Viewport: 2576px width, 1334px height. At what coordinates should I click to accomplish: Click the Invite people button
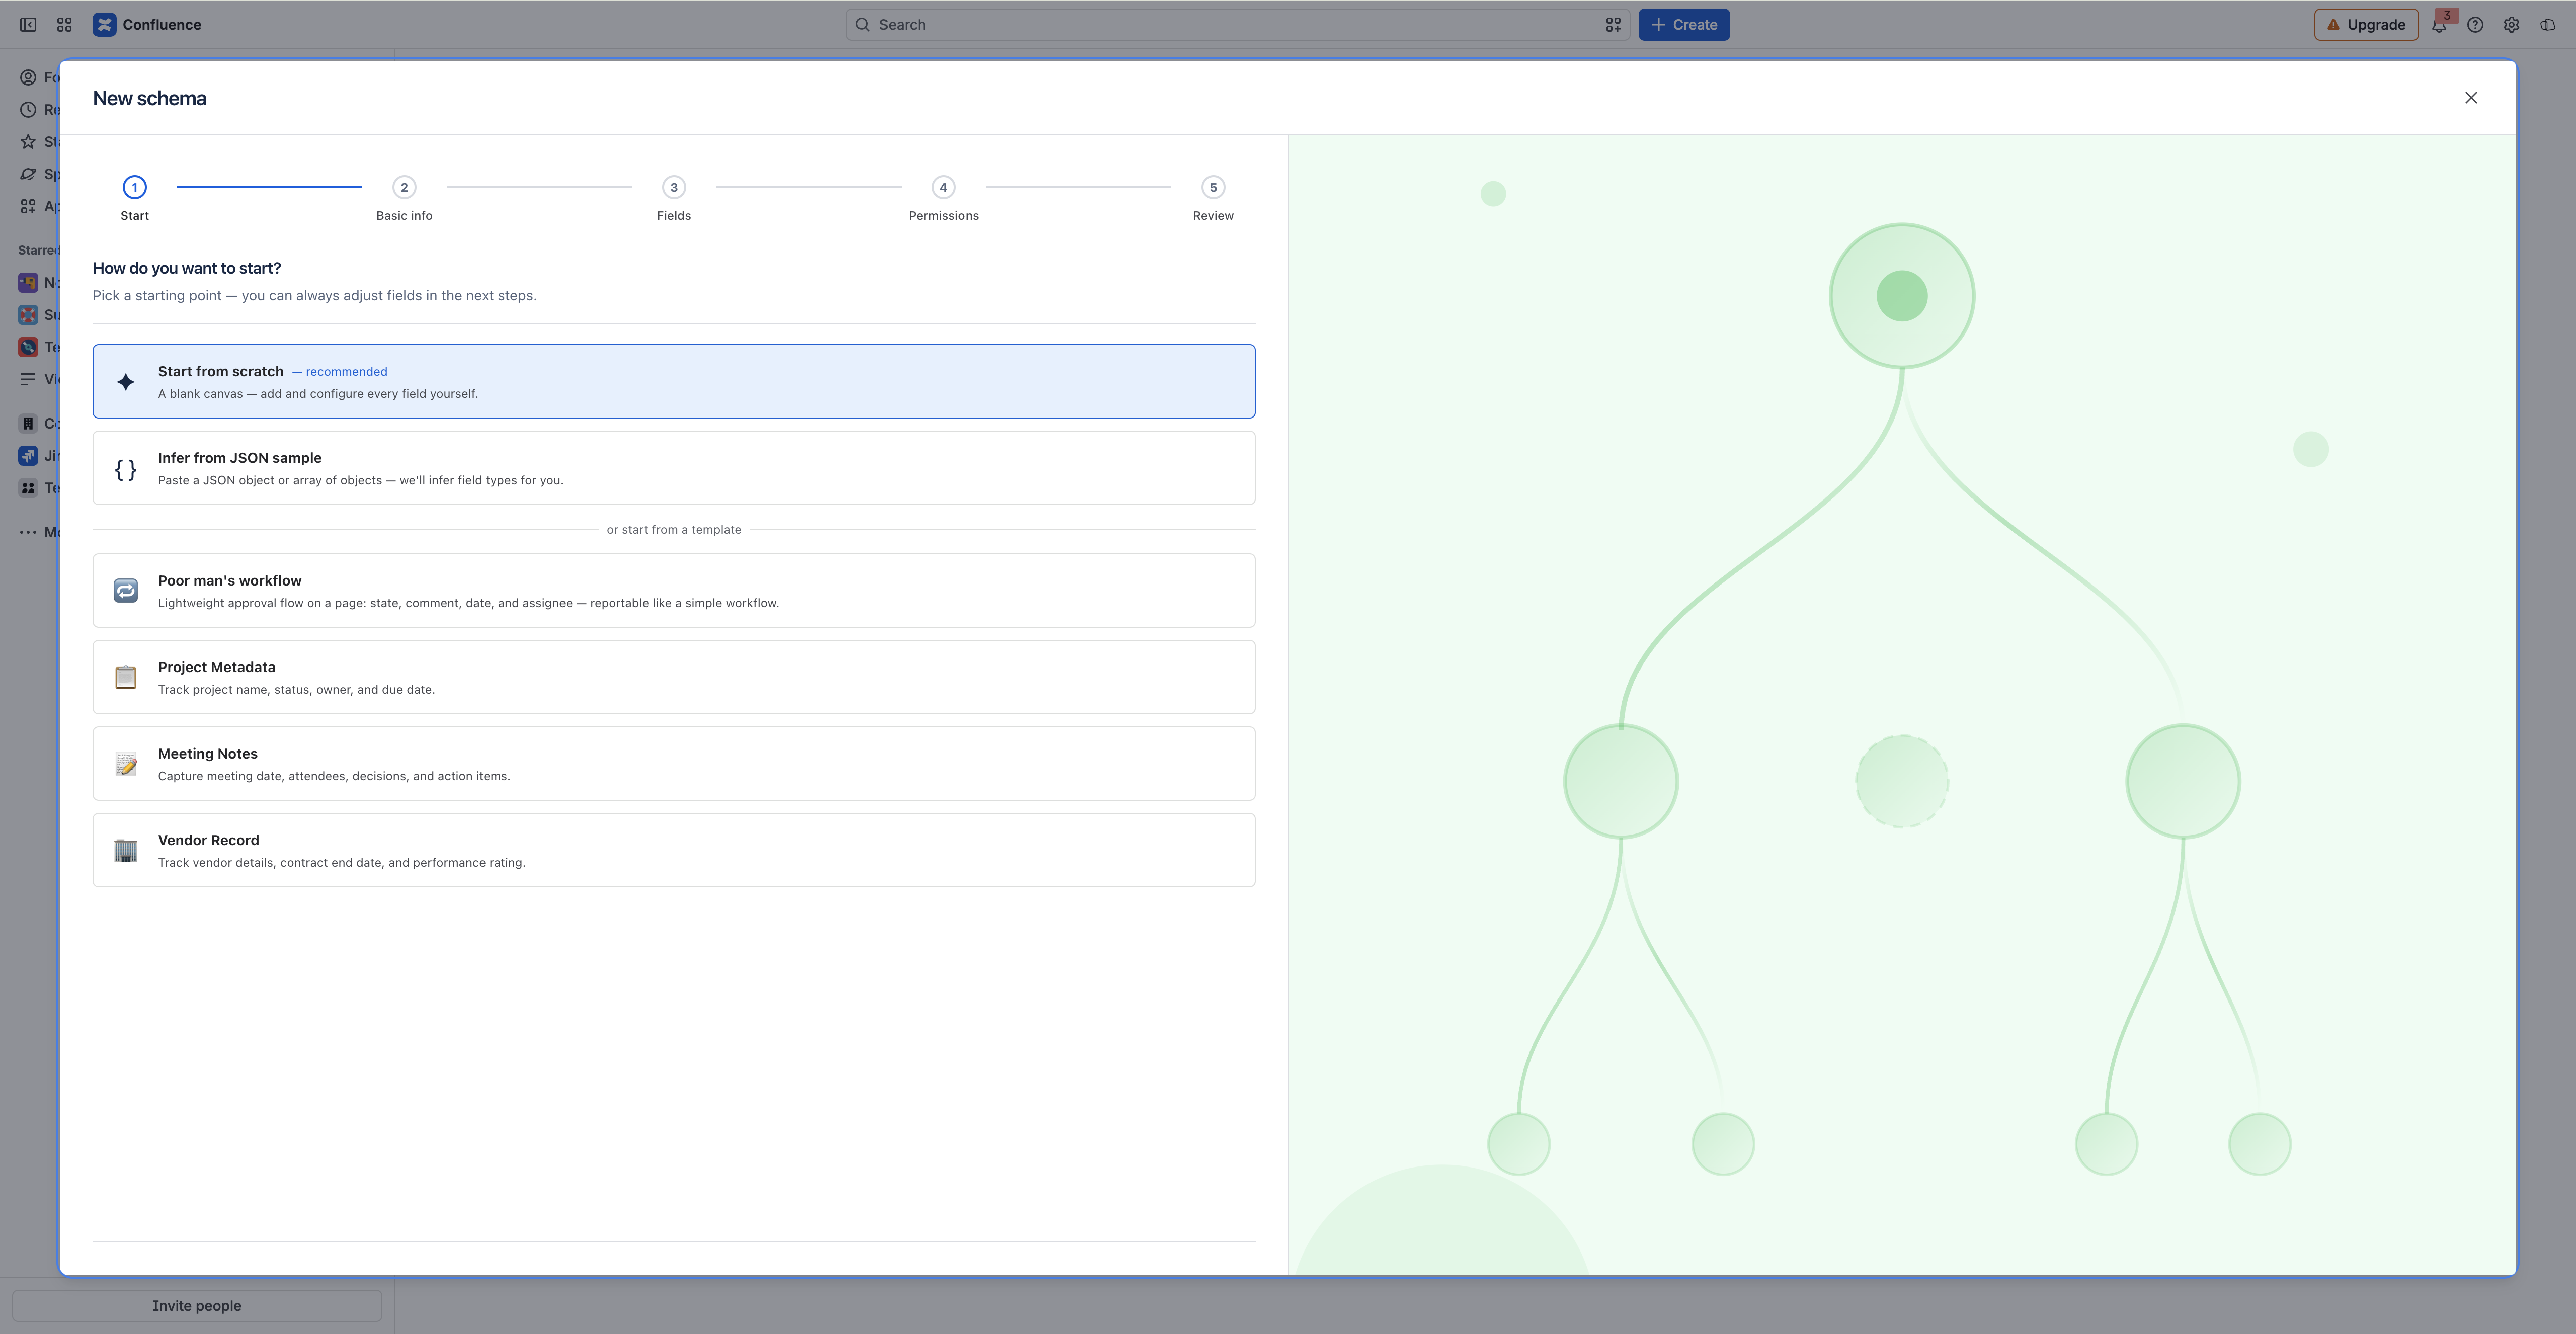coord(197,1306)
